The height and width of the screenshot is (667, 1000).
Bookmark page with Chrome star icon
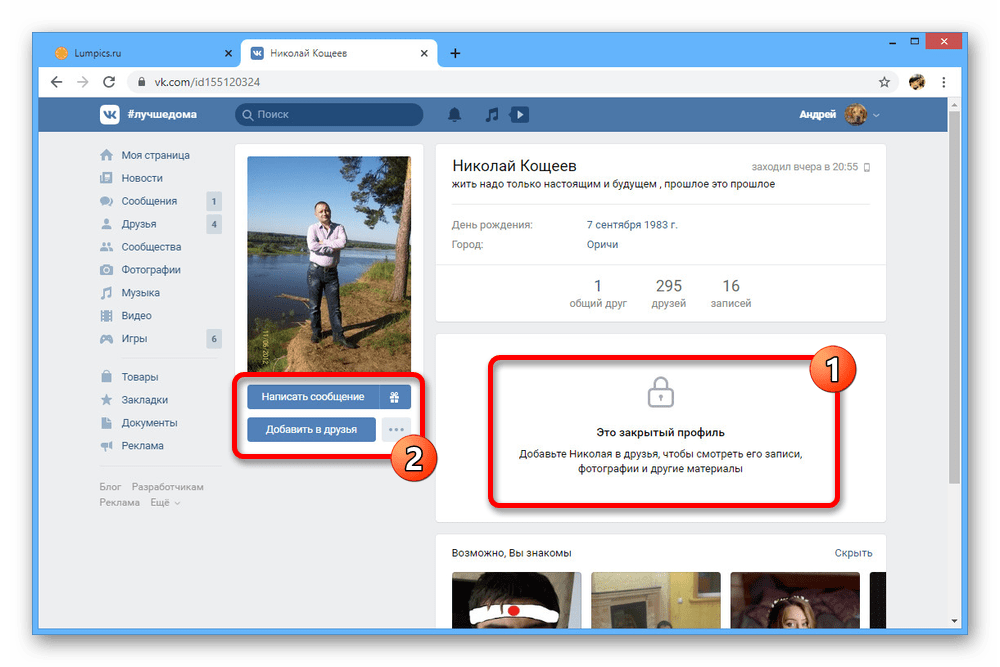[884, 82]
